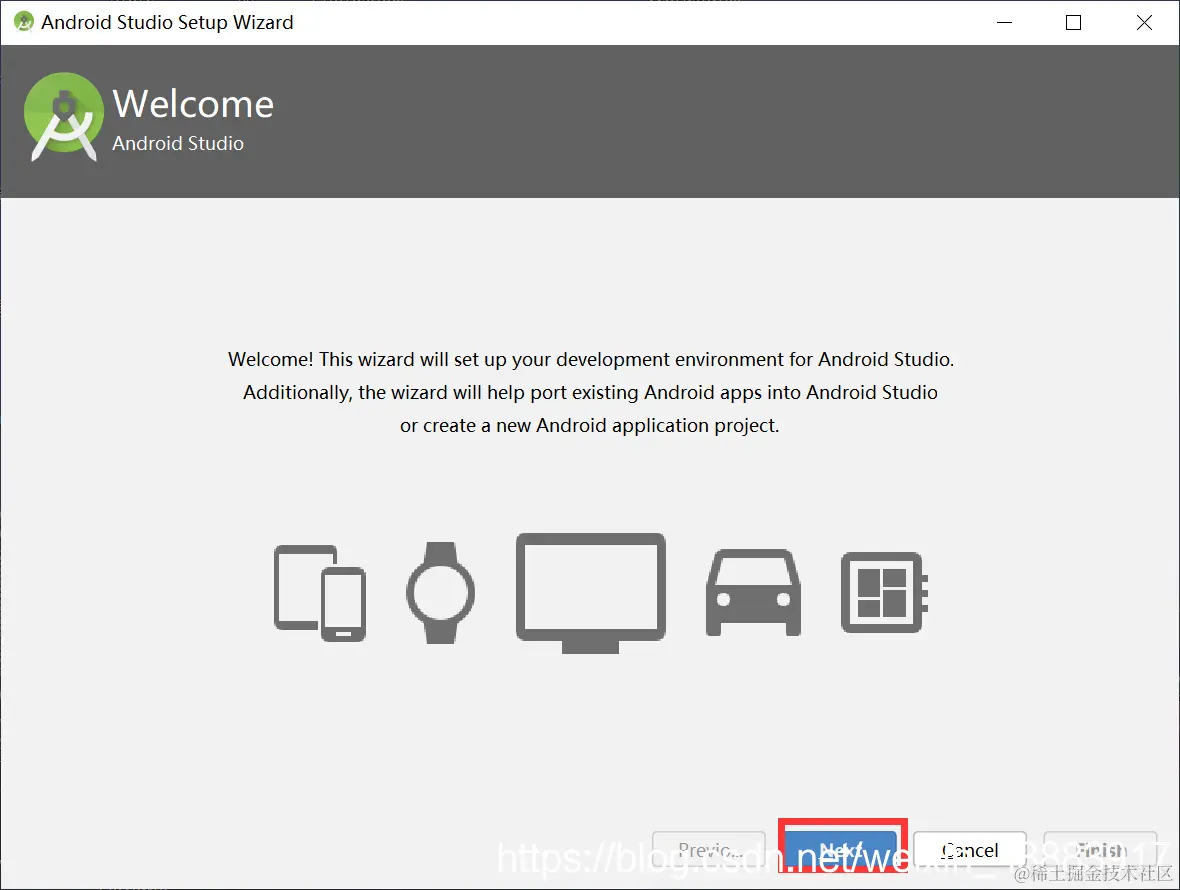Click the Welcome heading text
Viewport: 1180px width, 890px height.
[193, 104]
